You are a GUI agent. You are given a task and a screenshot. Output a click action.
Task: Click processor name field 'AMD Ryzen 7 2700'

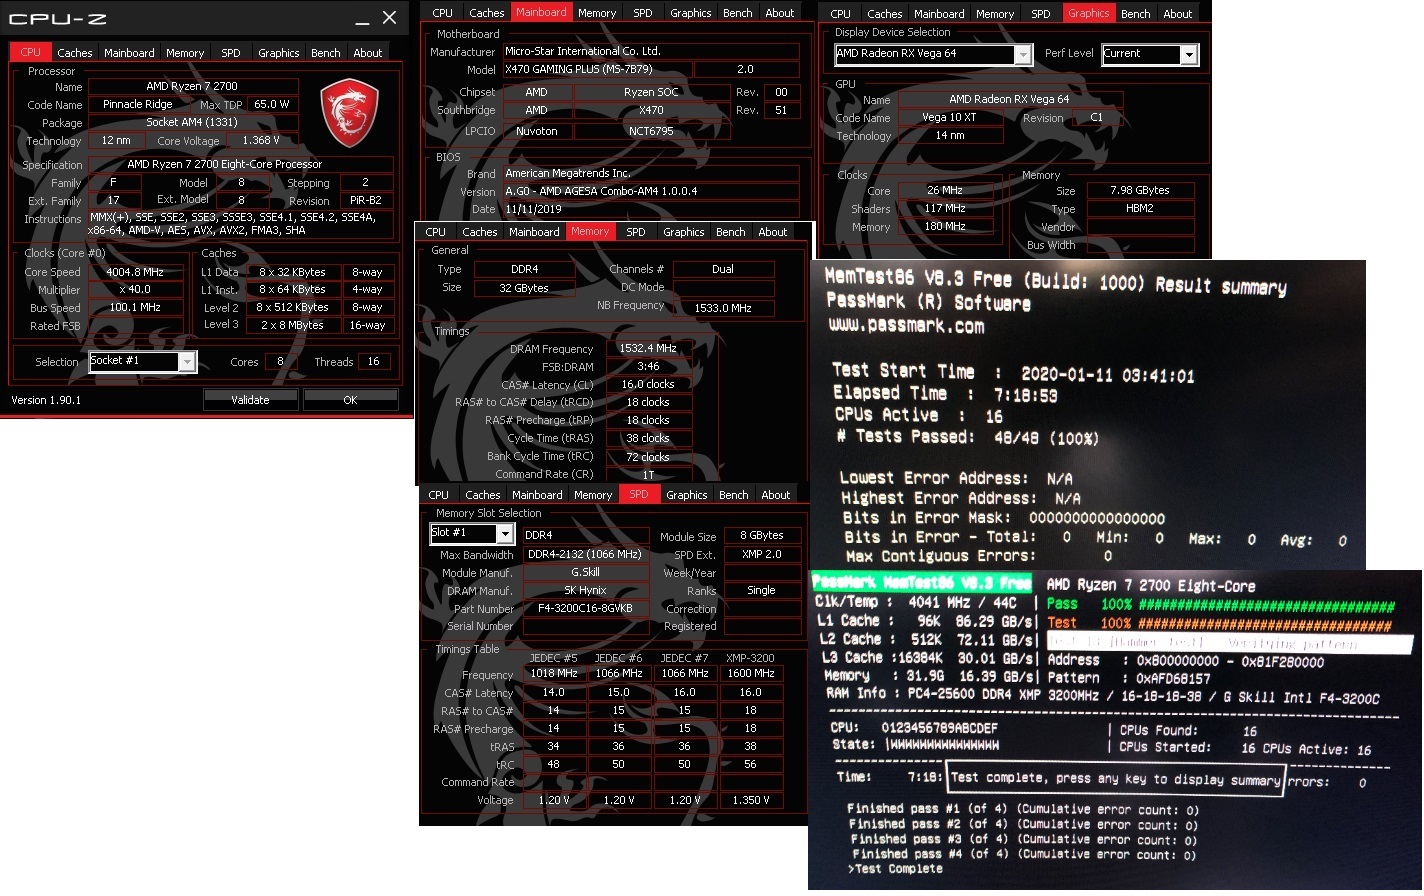point(193,86)
